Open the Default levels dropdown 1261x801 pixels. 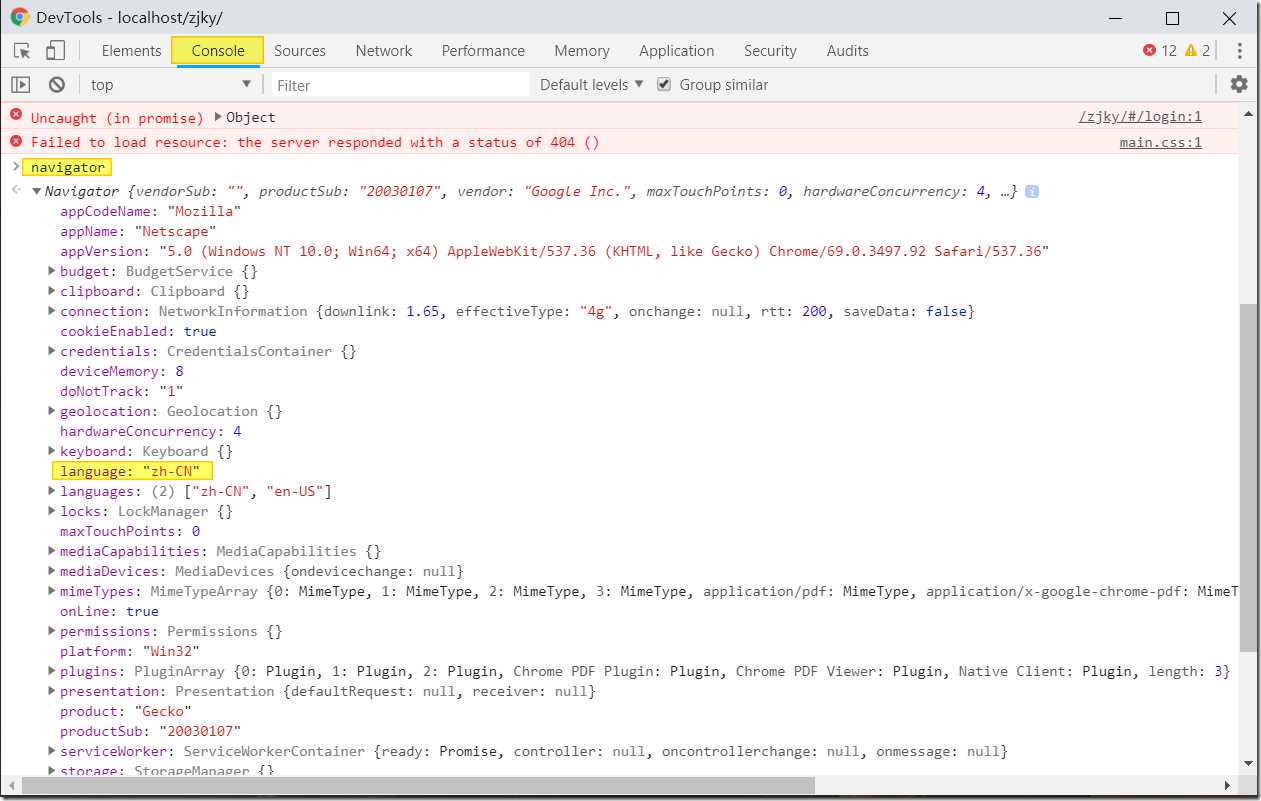pos(591,85)
